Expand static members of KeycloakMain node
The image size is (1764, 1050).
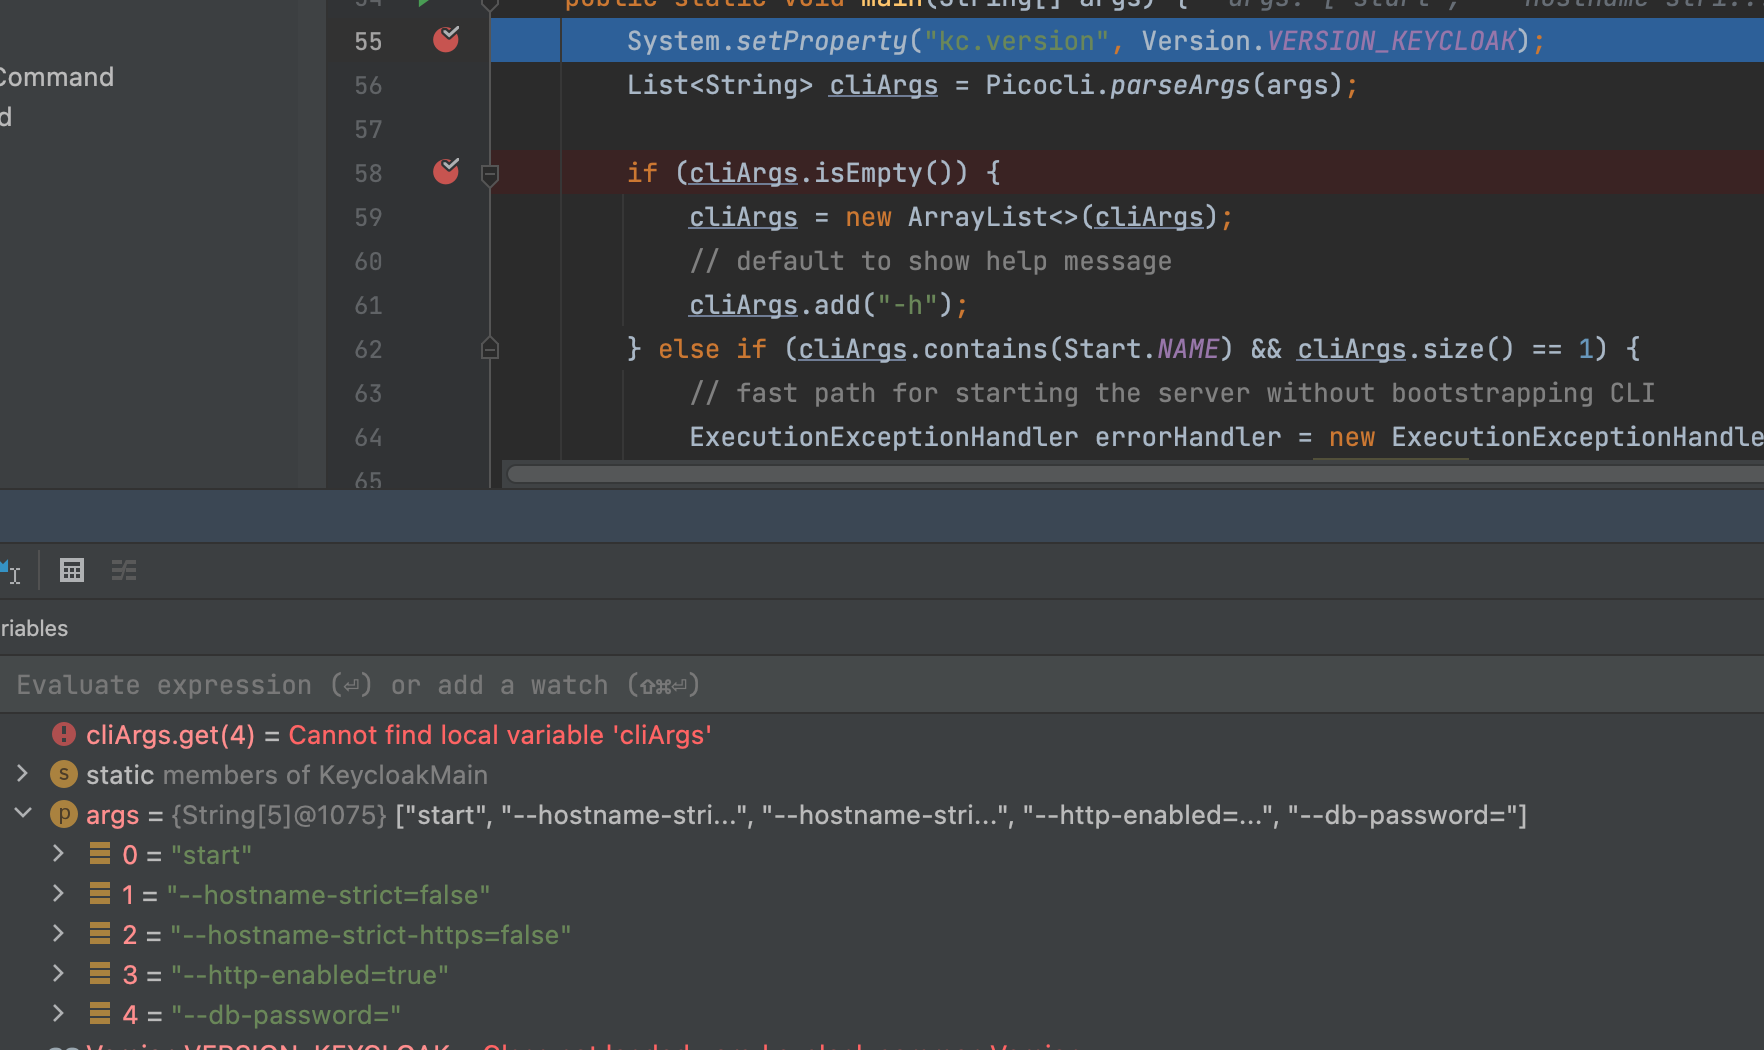coord(23,774)
